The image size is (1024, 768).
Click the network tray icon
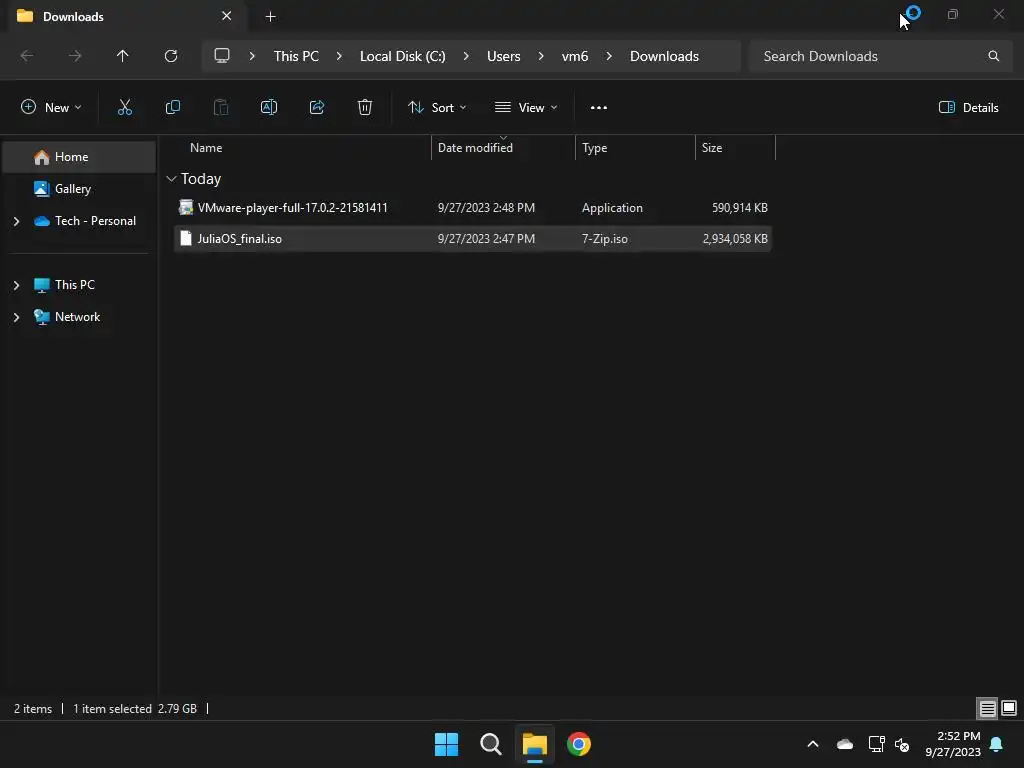[x=876, y=744]
